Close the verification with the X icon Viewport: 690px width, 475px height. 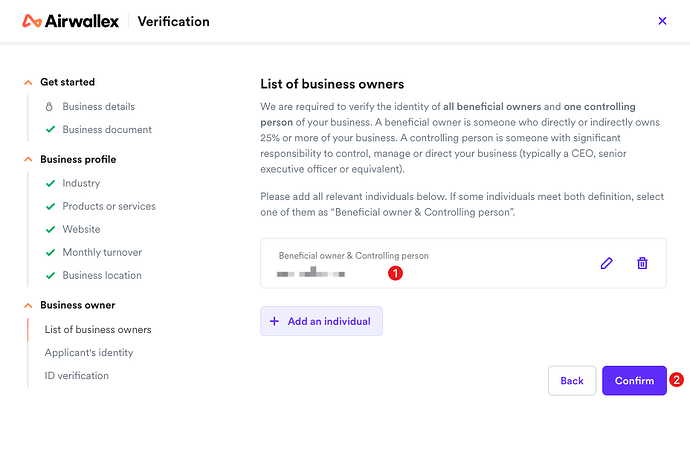click(662, 21)
